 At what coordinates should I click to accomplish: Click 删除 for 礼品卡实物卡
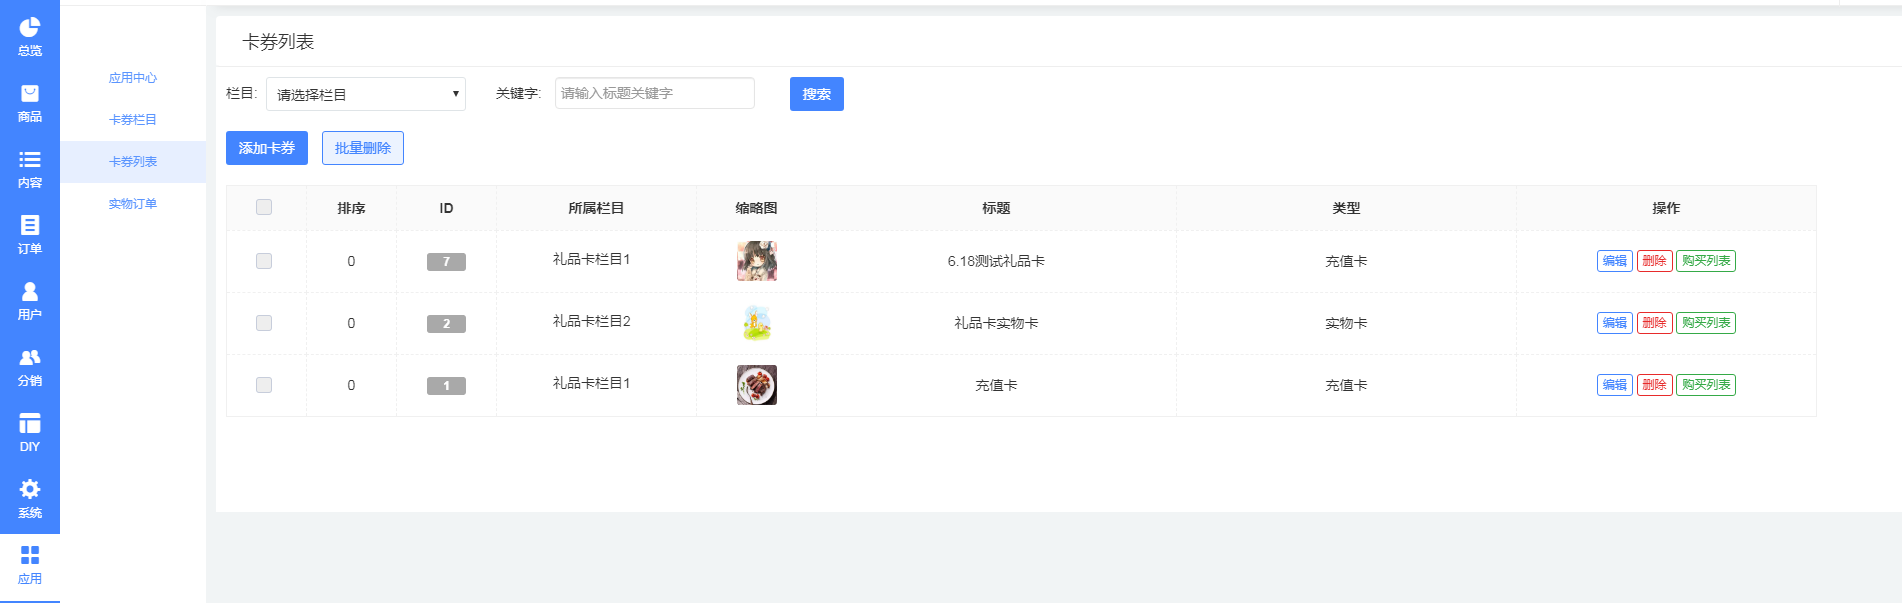click(1655, 323)
